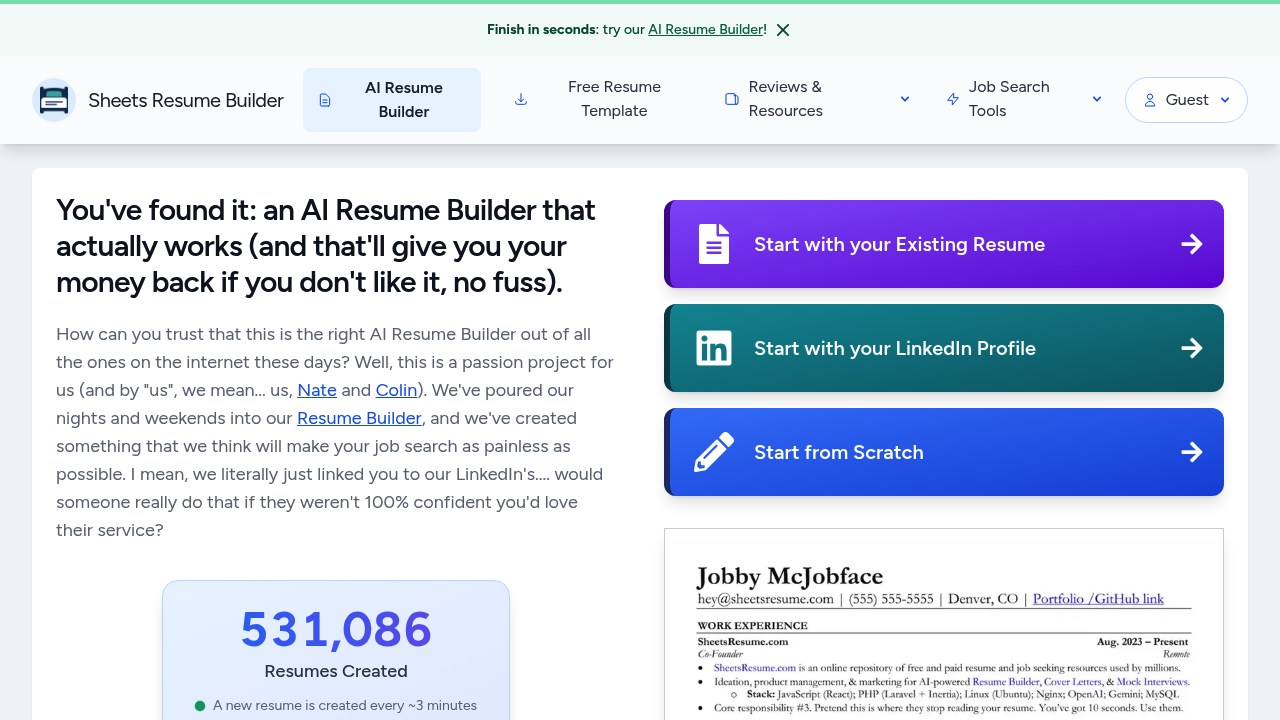This screenshot has width=1280, height=720.
Task: Click the lightning bolt Job Search Tools icon
Action: [953, 99]
